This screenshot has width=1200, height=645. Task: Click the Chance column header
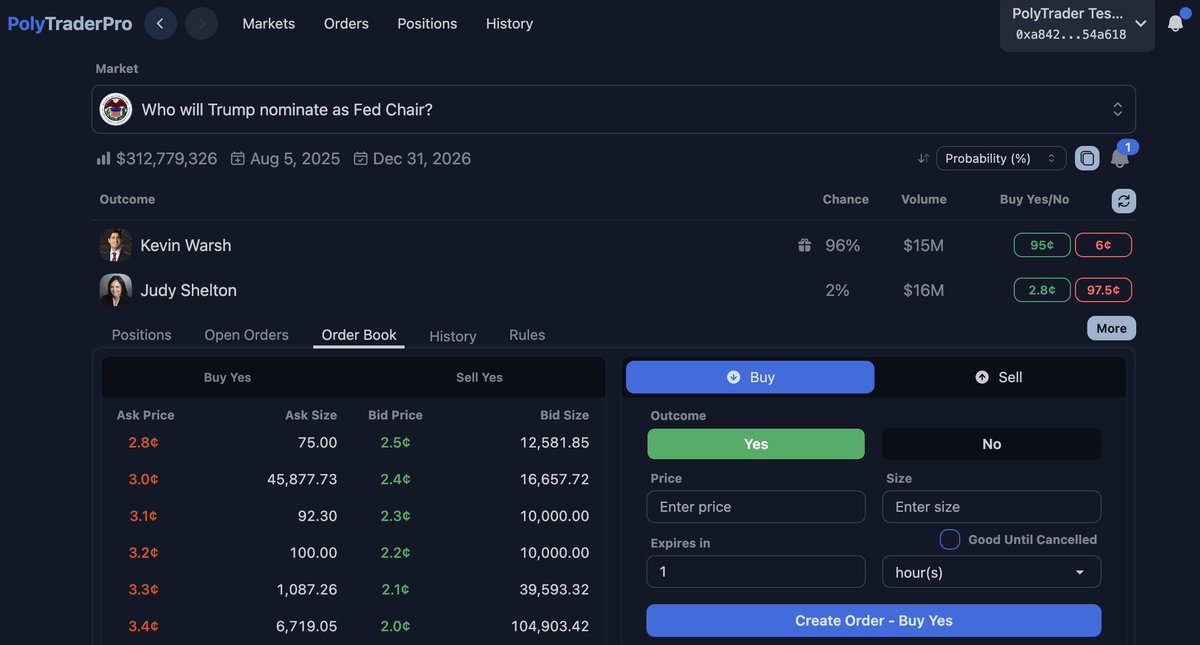845,199
